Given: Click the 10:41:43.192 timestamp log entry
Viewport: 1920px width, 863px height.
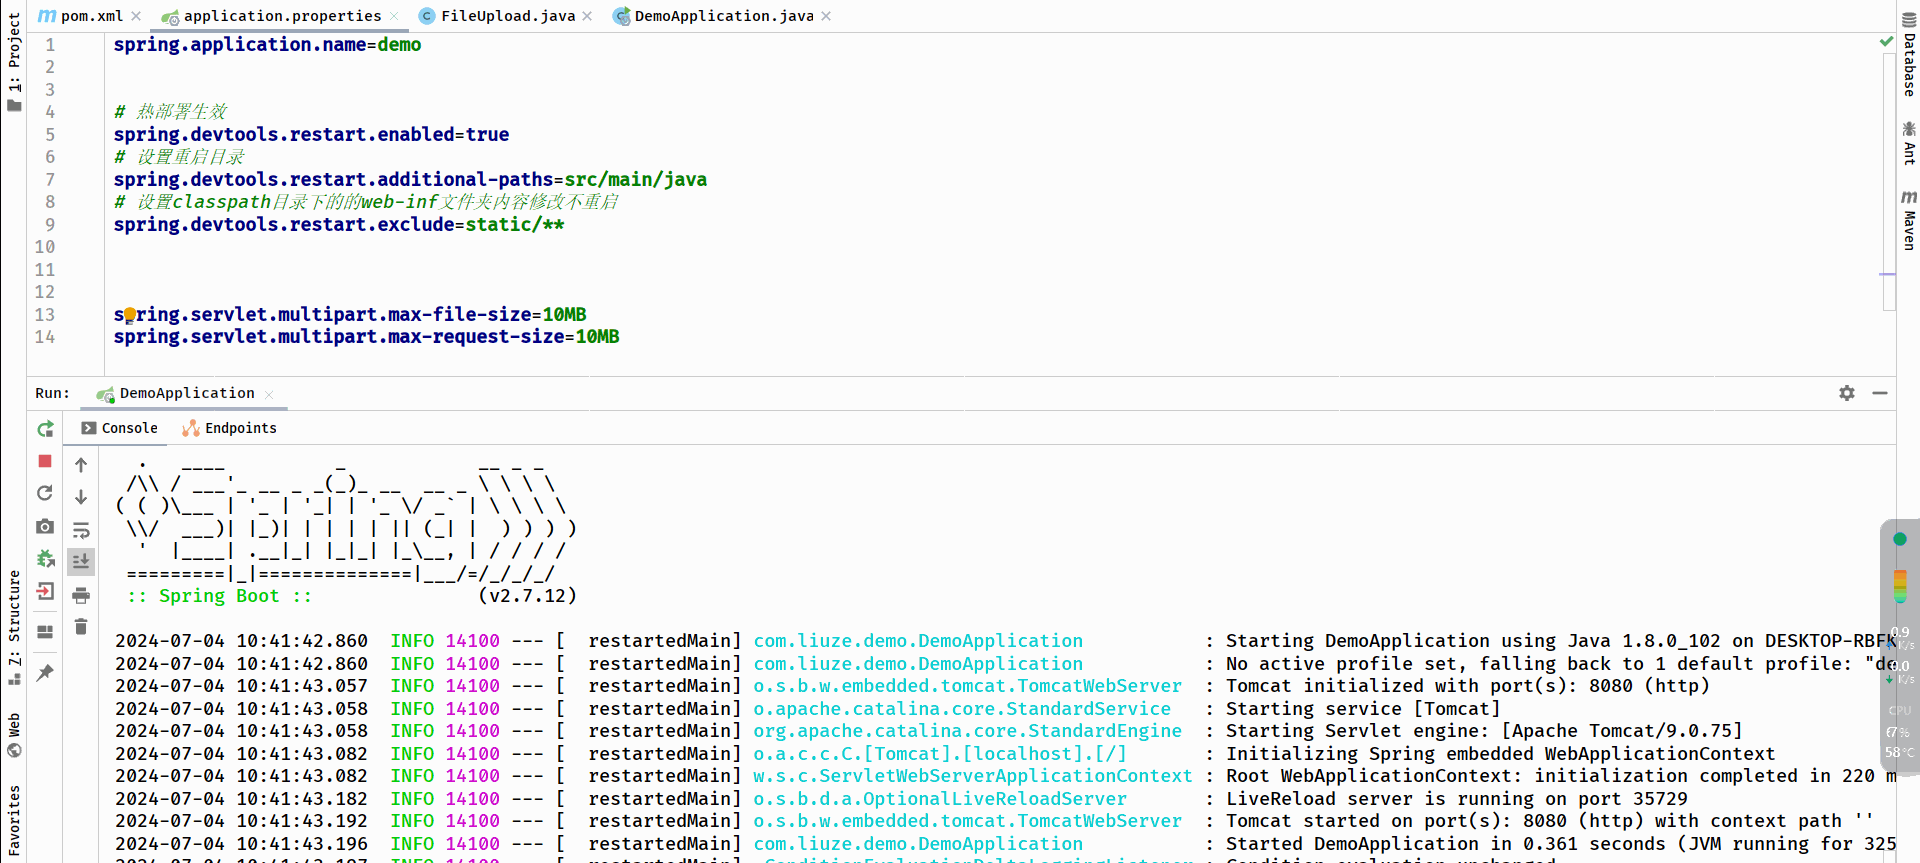Looking at the screenshot, I should tap(241, 820).
